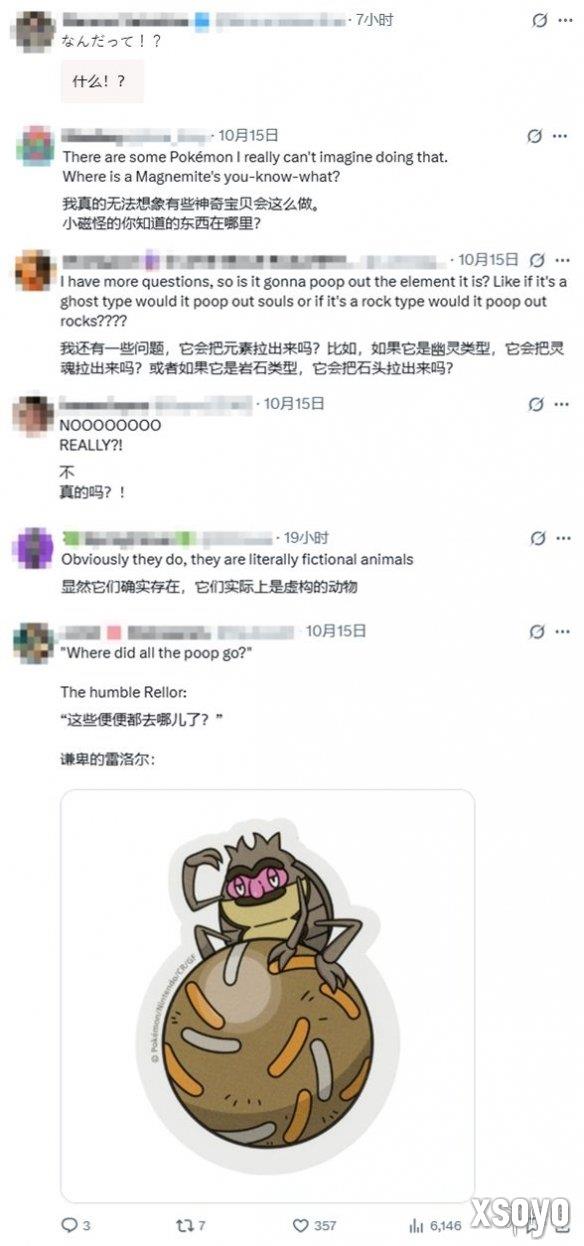The image size is (584, 1246).
Task: Open avatar of the Magnemite commenter
Action: click(x=35, y=146)
